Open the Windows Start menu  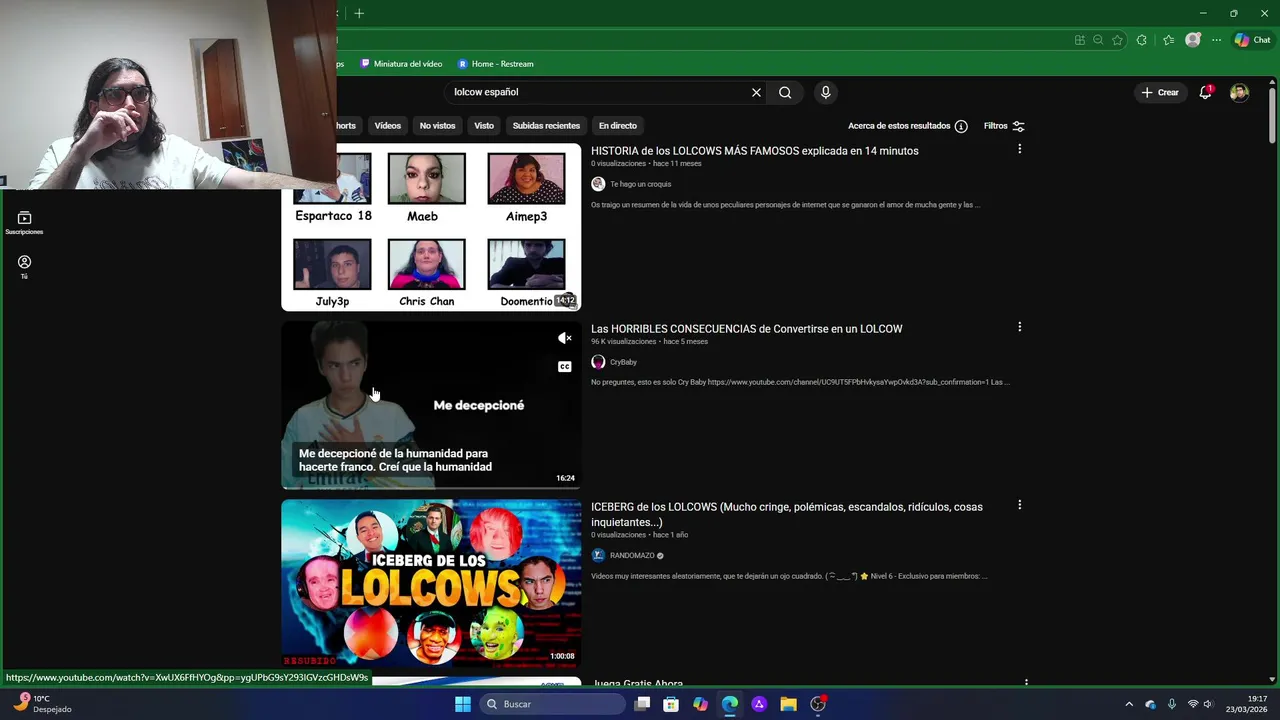point(463,704)
